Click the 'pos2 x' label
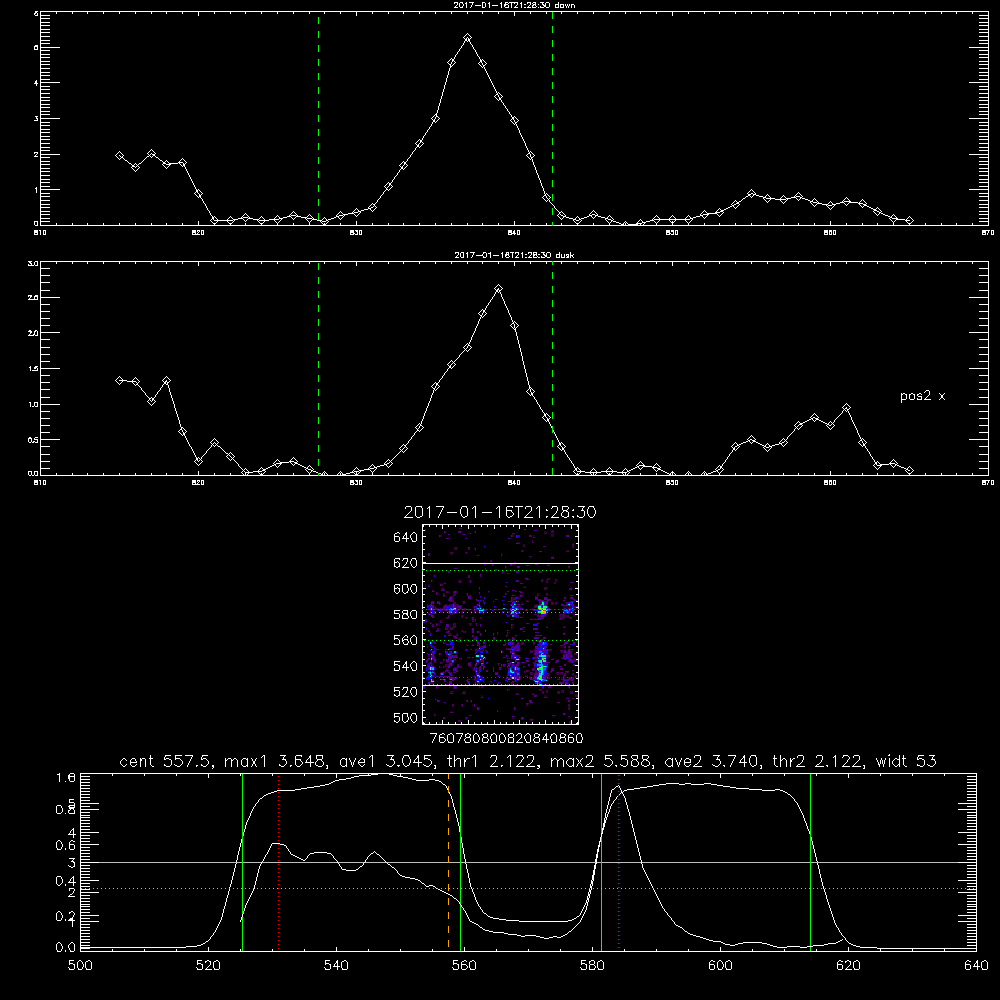The width and height of the screenshot is (1000, 1000). (922, 396)
